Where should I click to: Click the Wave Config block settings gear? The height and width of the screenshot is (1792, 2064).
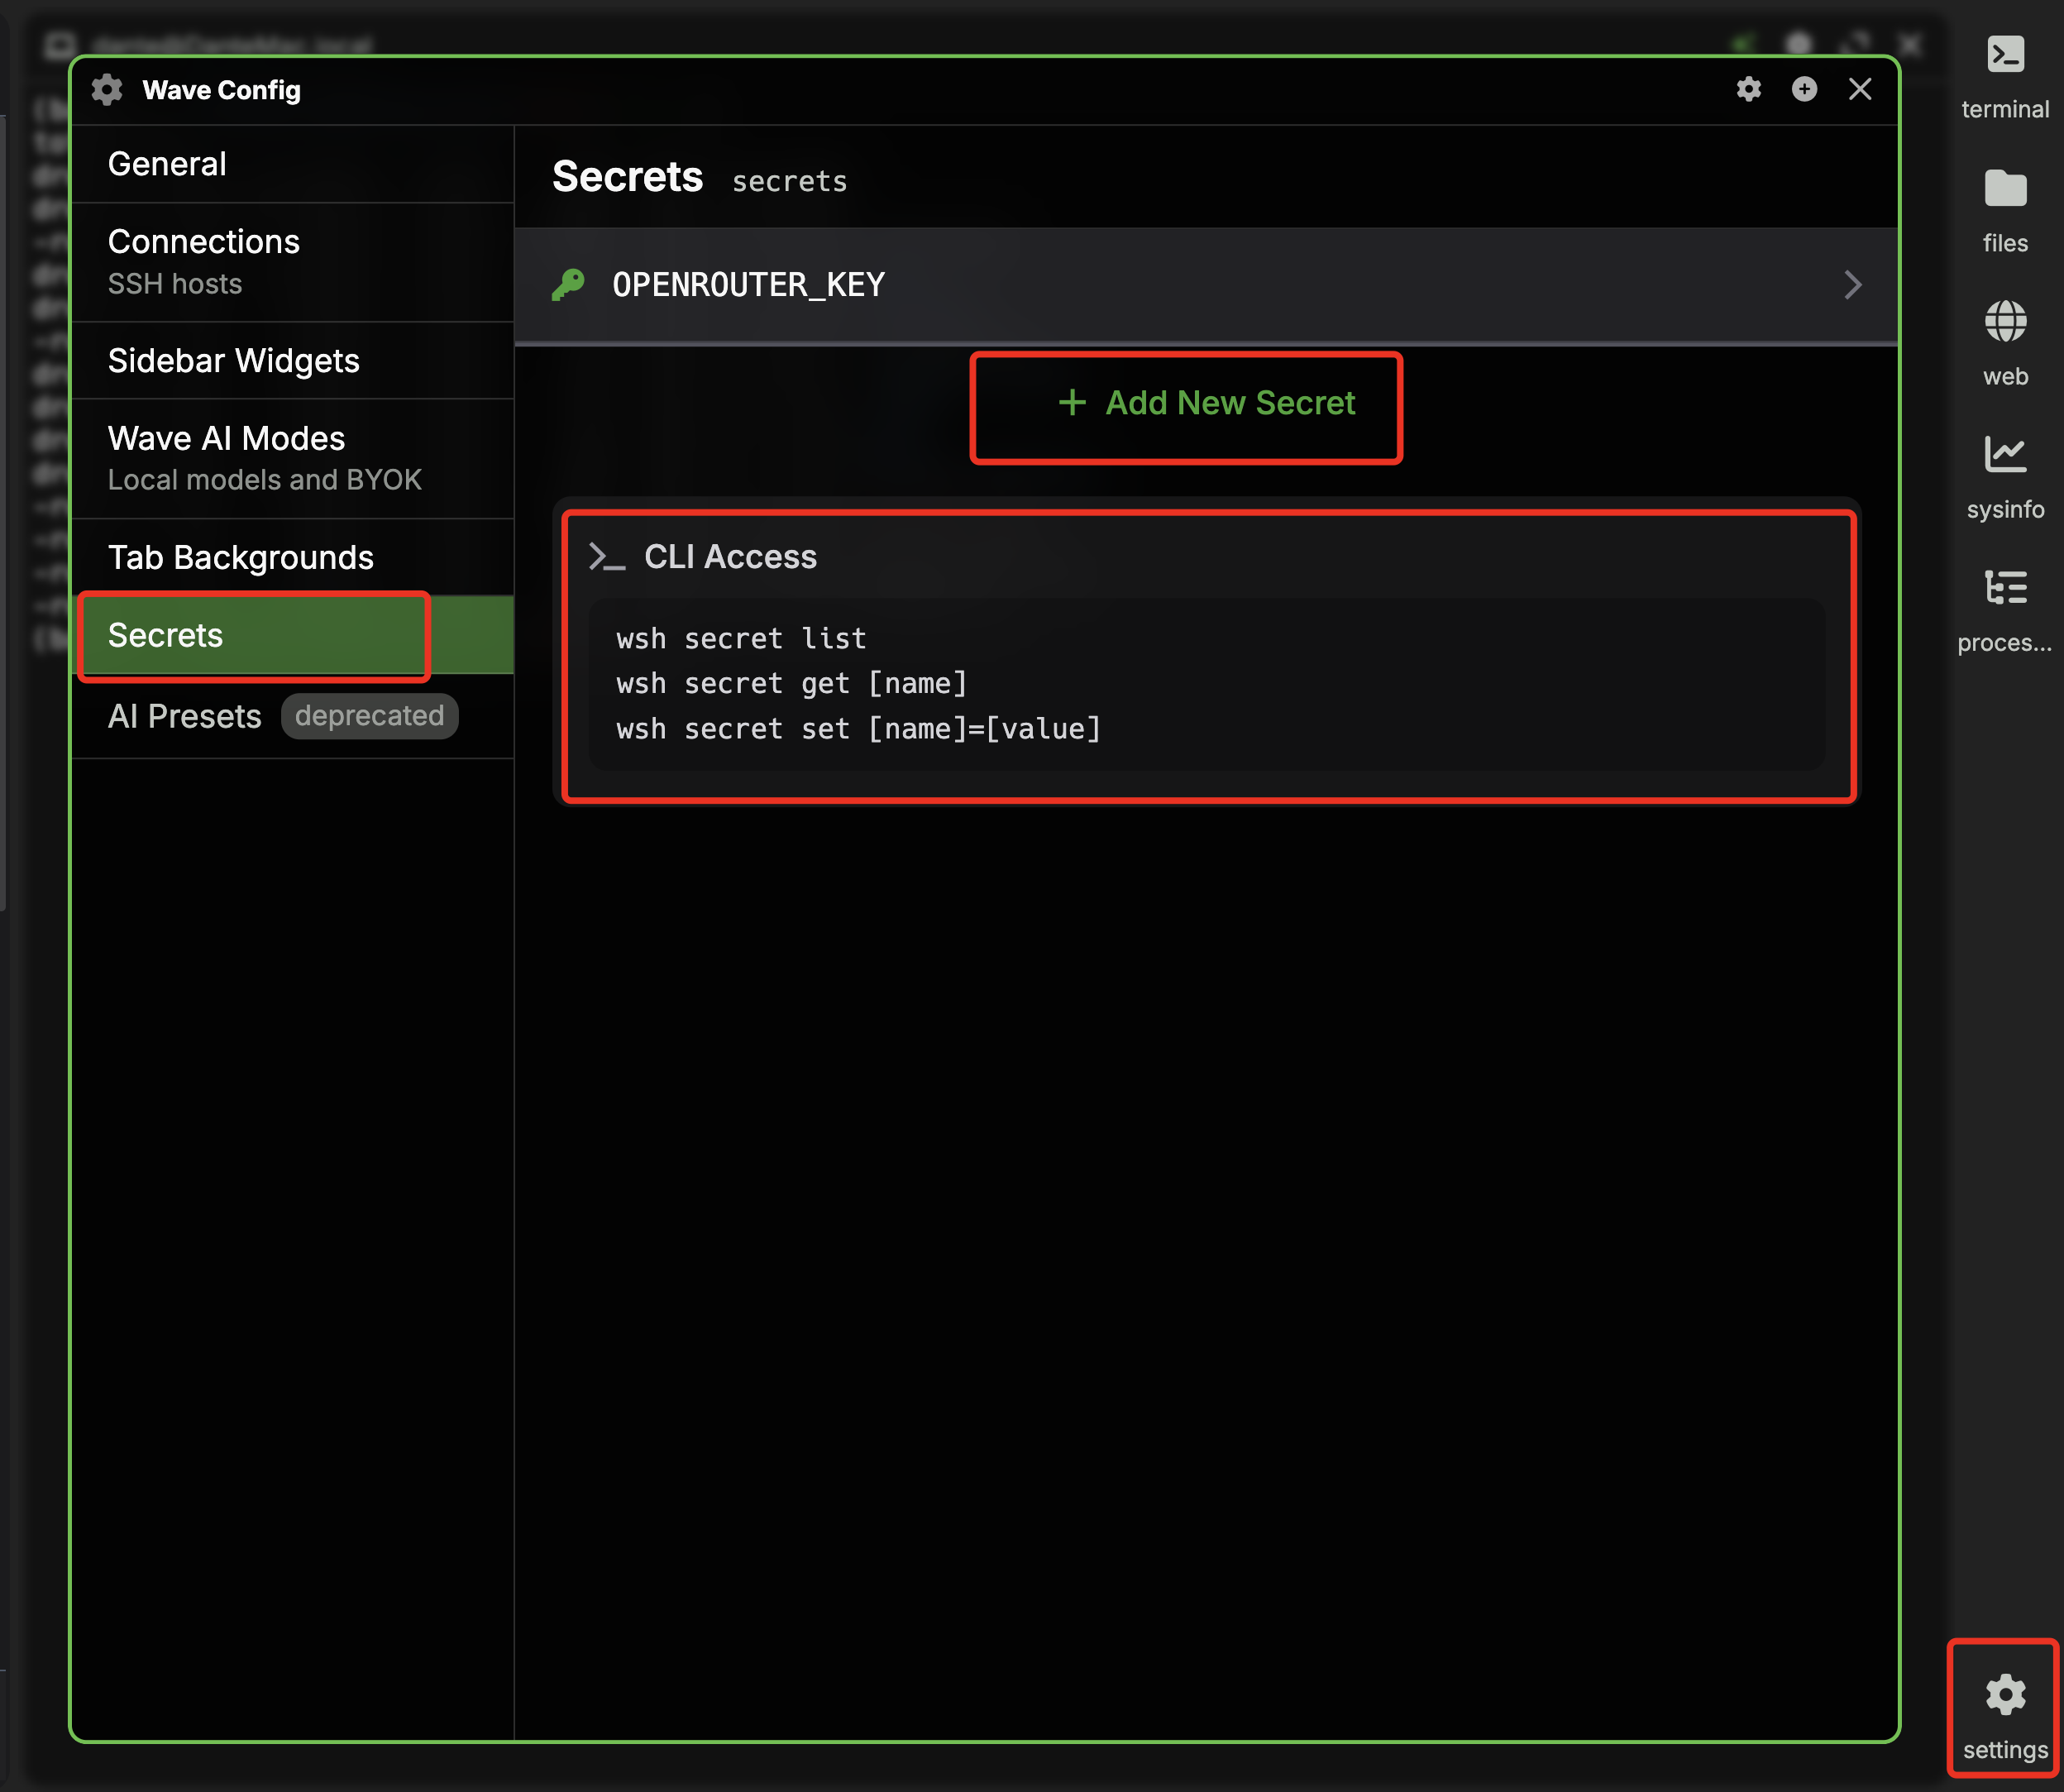[1748, 89]
